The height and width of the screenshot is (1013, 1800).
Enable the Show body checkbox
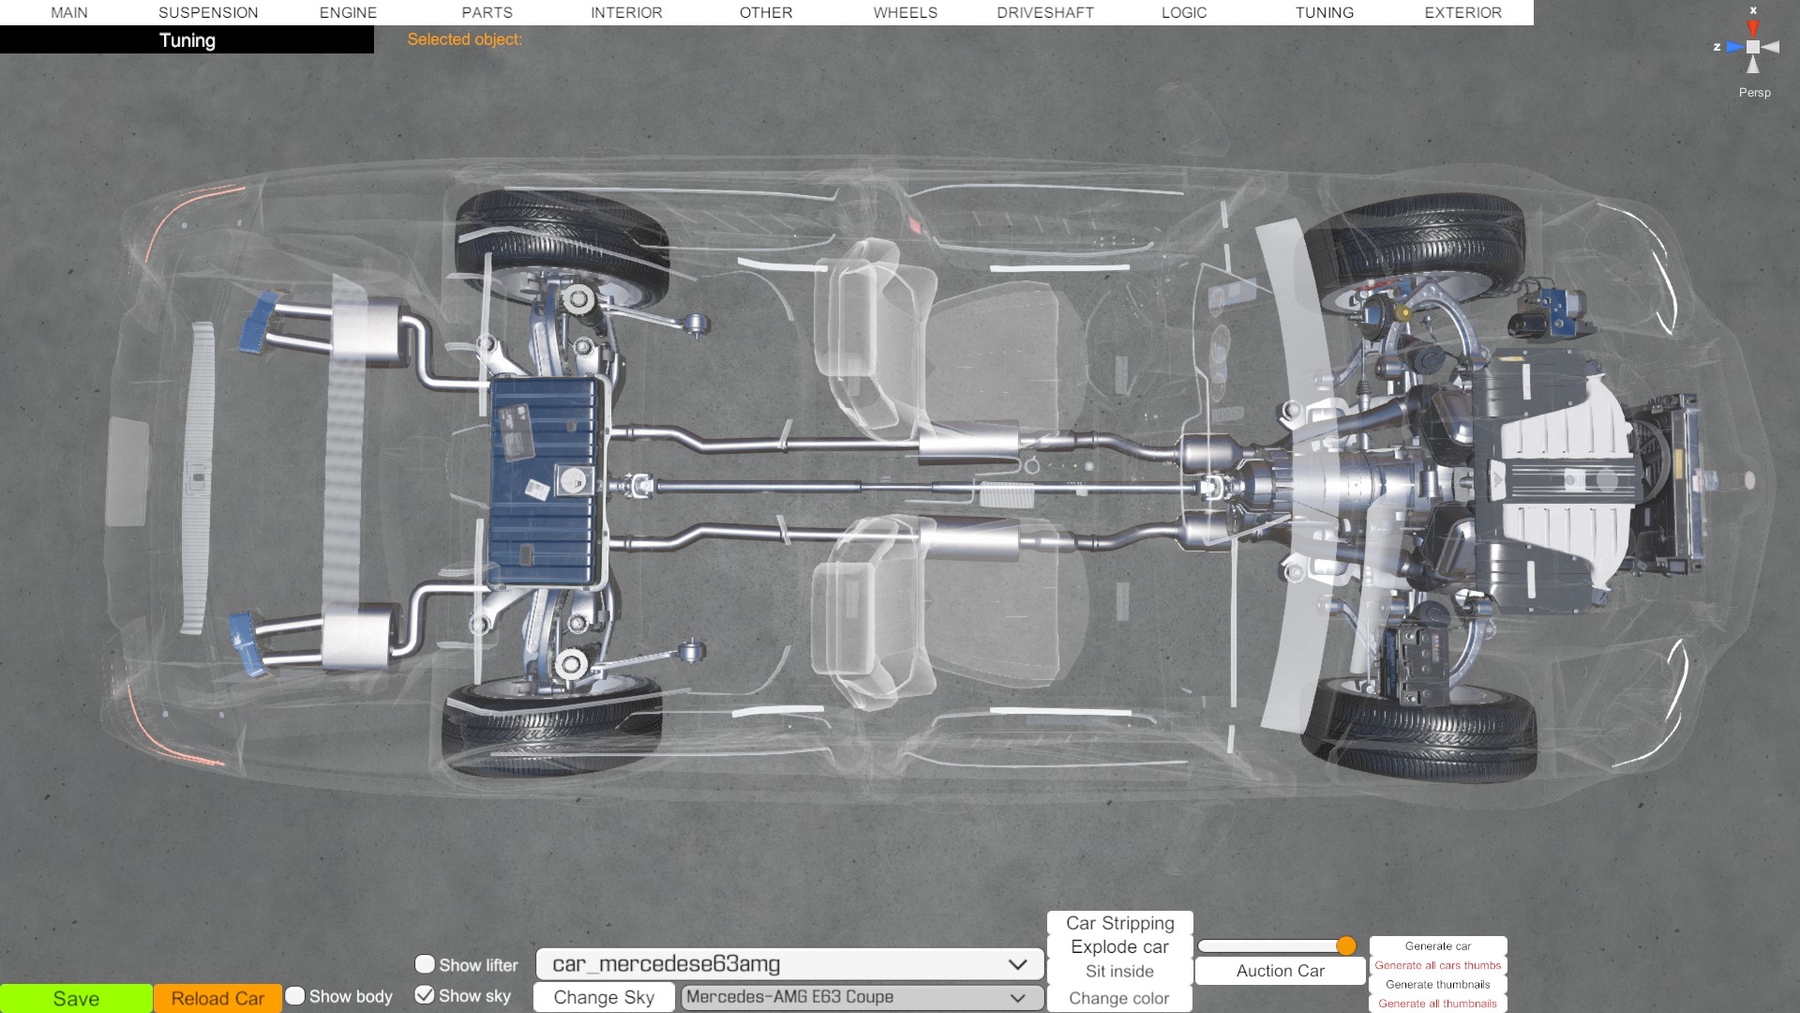tap(295, 996)
